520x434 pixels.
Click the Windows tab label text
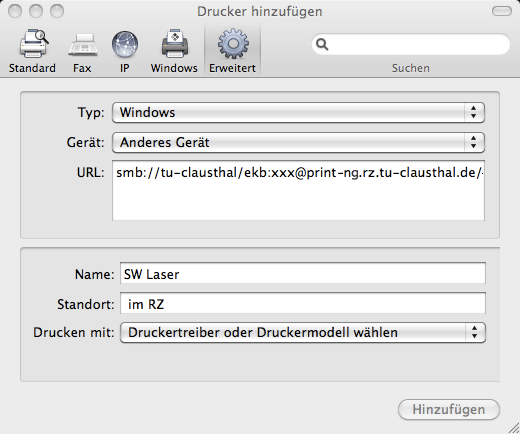pyautogui.click(x=174, y=68)
